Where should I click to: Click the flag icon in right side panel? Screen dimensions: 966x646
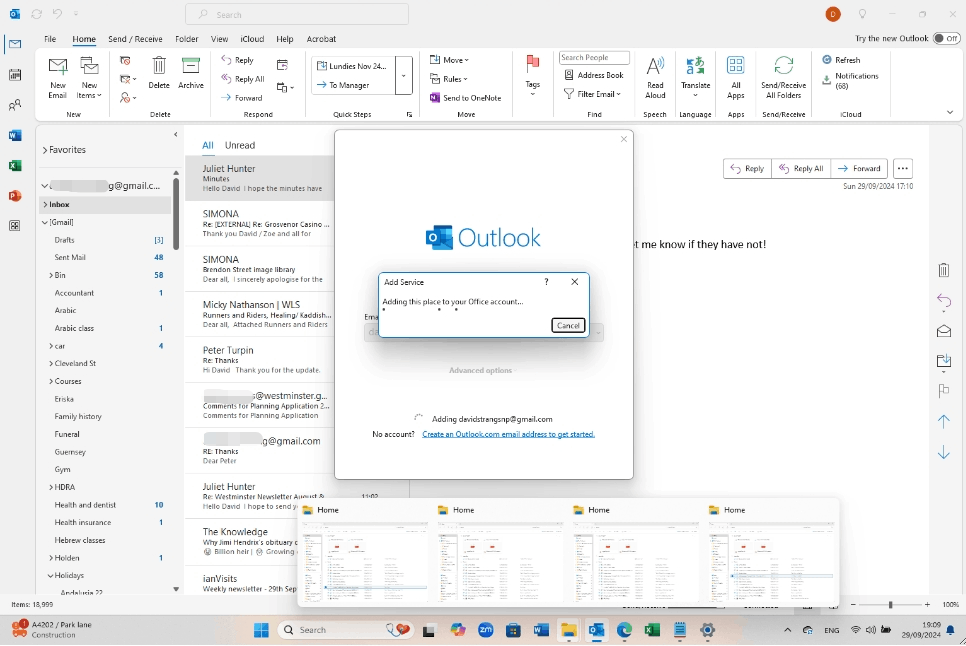[943, 390]
